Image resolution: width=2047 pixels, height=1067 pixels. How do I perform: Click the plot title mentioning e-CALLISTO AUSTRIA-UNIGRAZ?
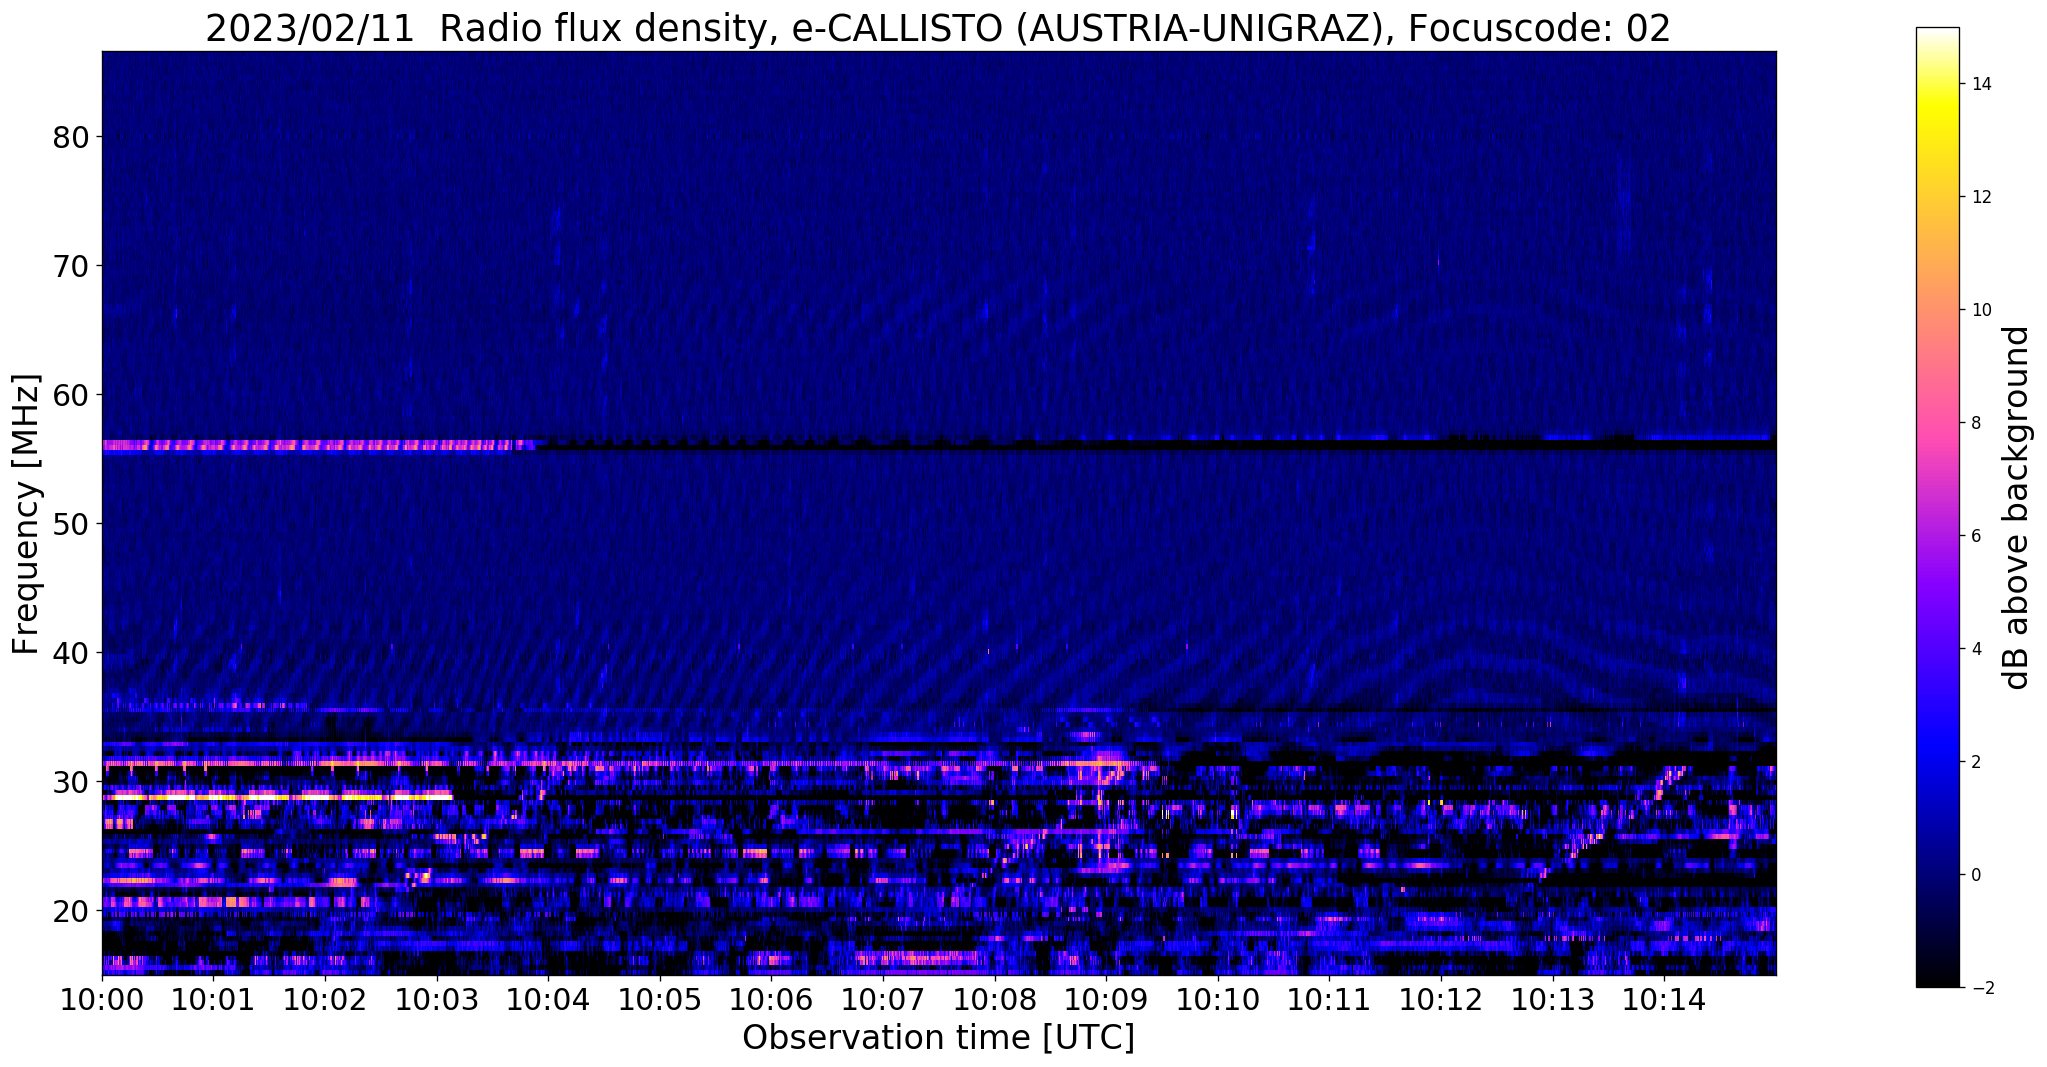tap(938, 28)
